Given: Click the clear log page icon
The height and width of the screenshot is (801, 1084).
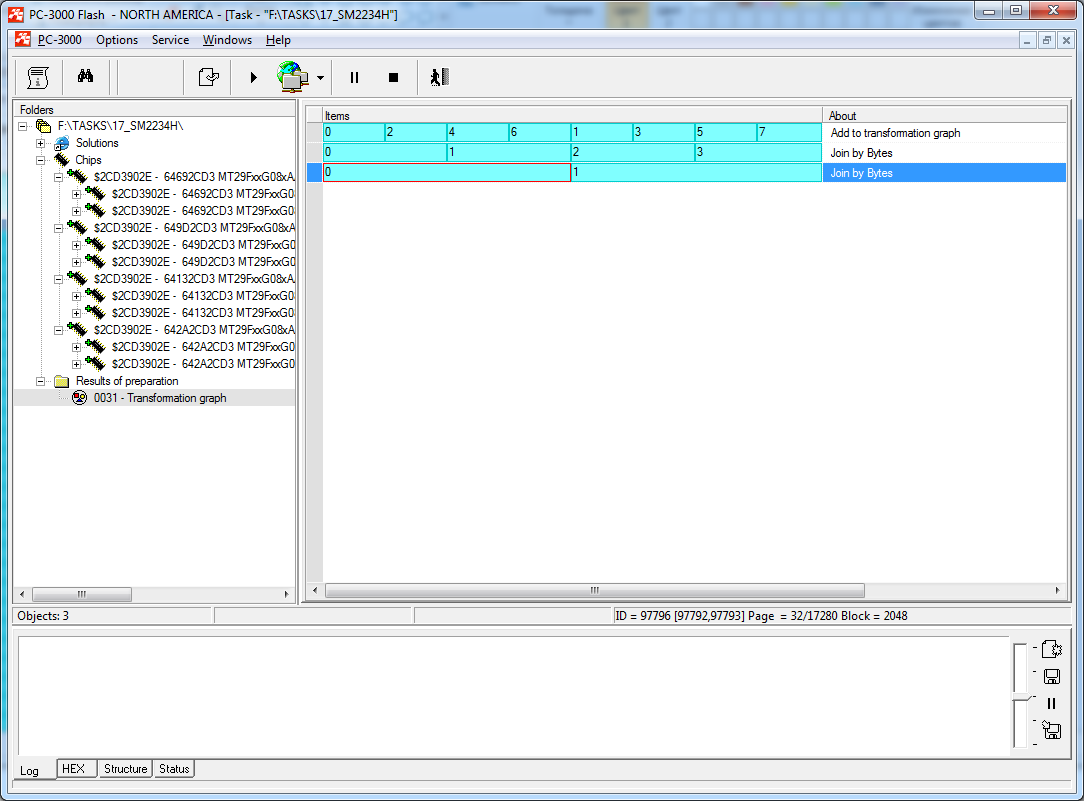Looking at the screenshot, I should point(1051,649).
